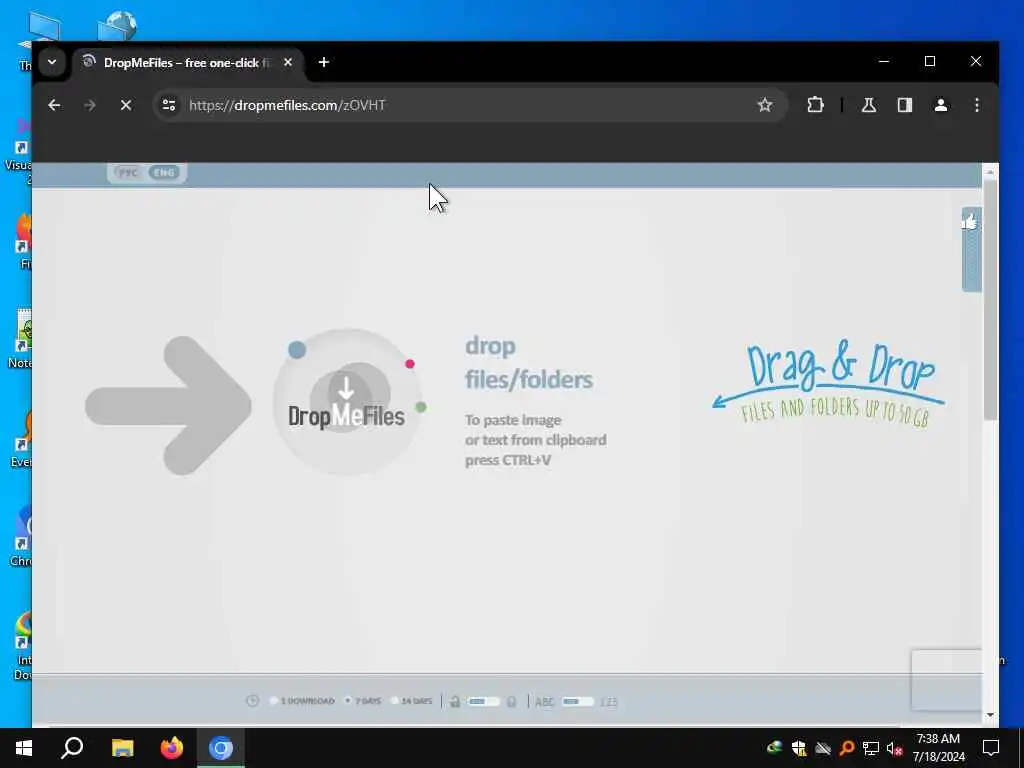This screenshot has width=1024, height=768.
Task: Open a new browser tab
Action: [324, 62]
